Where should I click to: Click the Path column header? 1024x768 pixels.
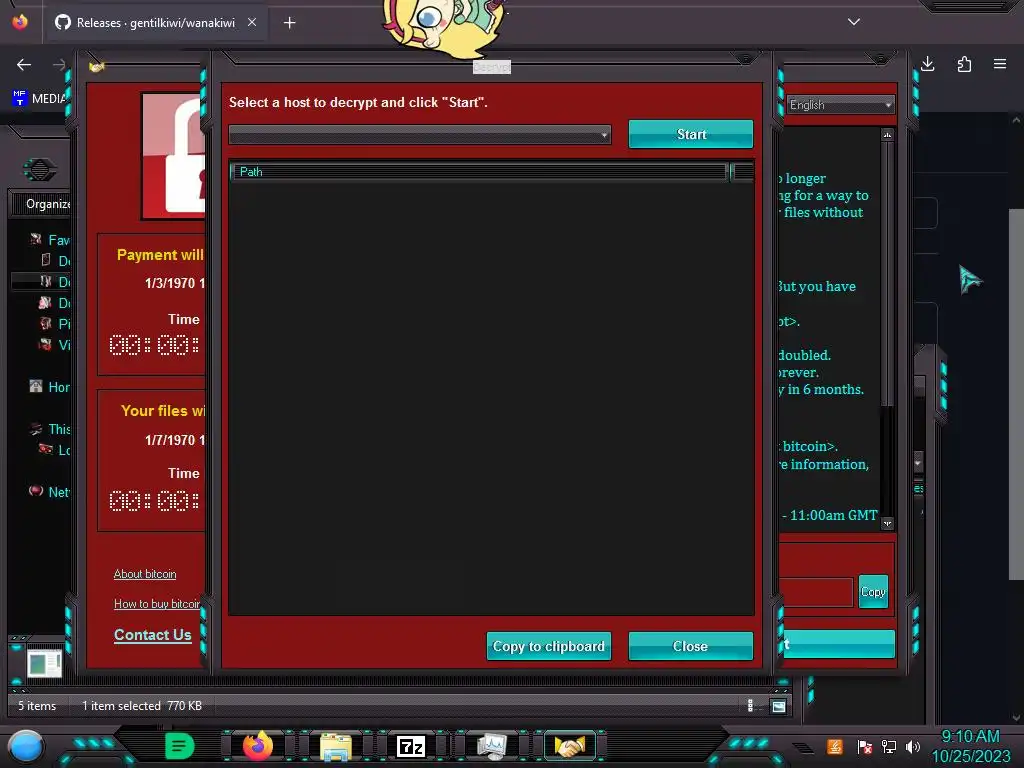[x=479, y=172]
